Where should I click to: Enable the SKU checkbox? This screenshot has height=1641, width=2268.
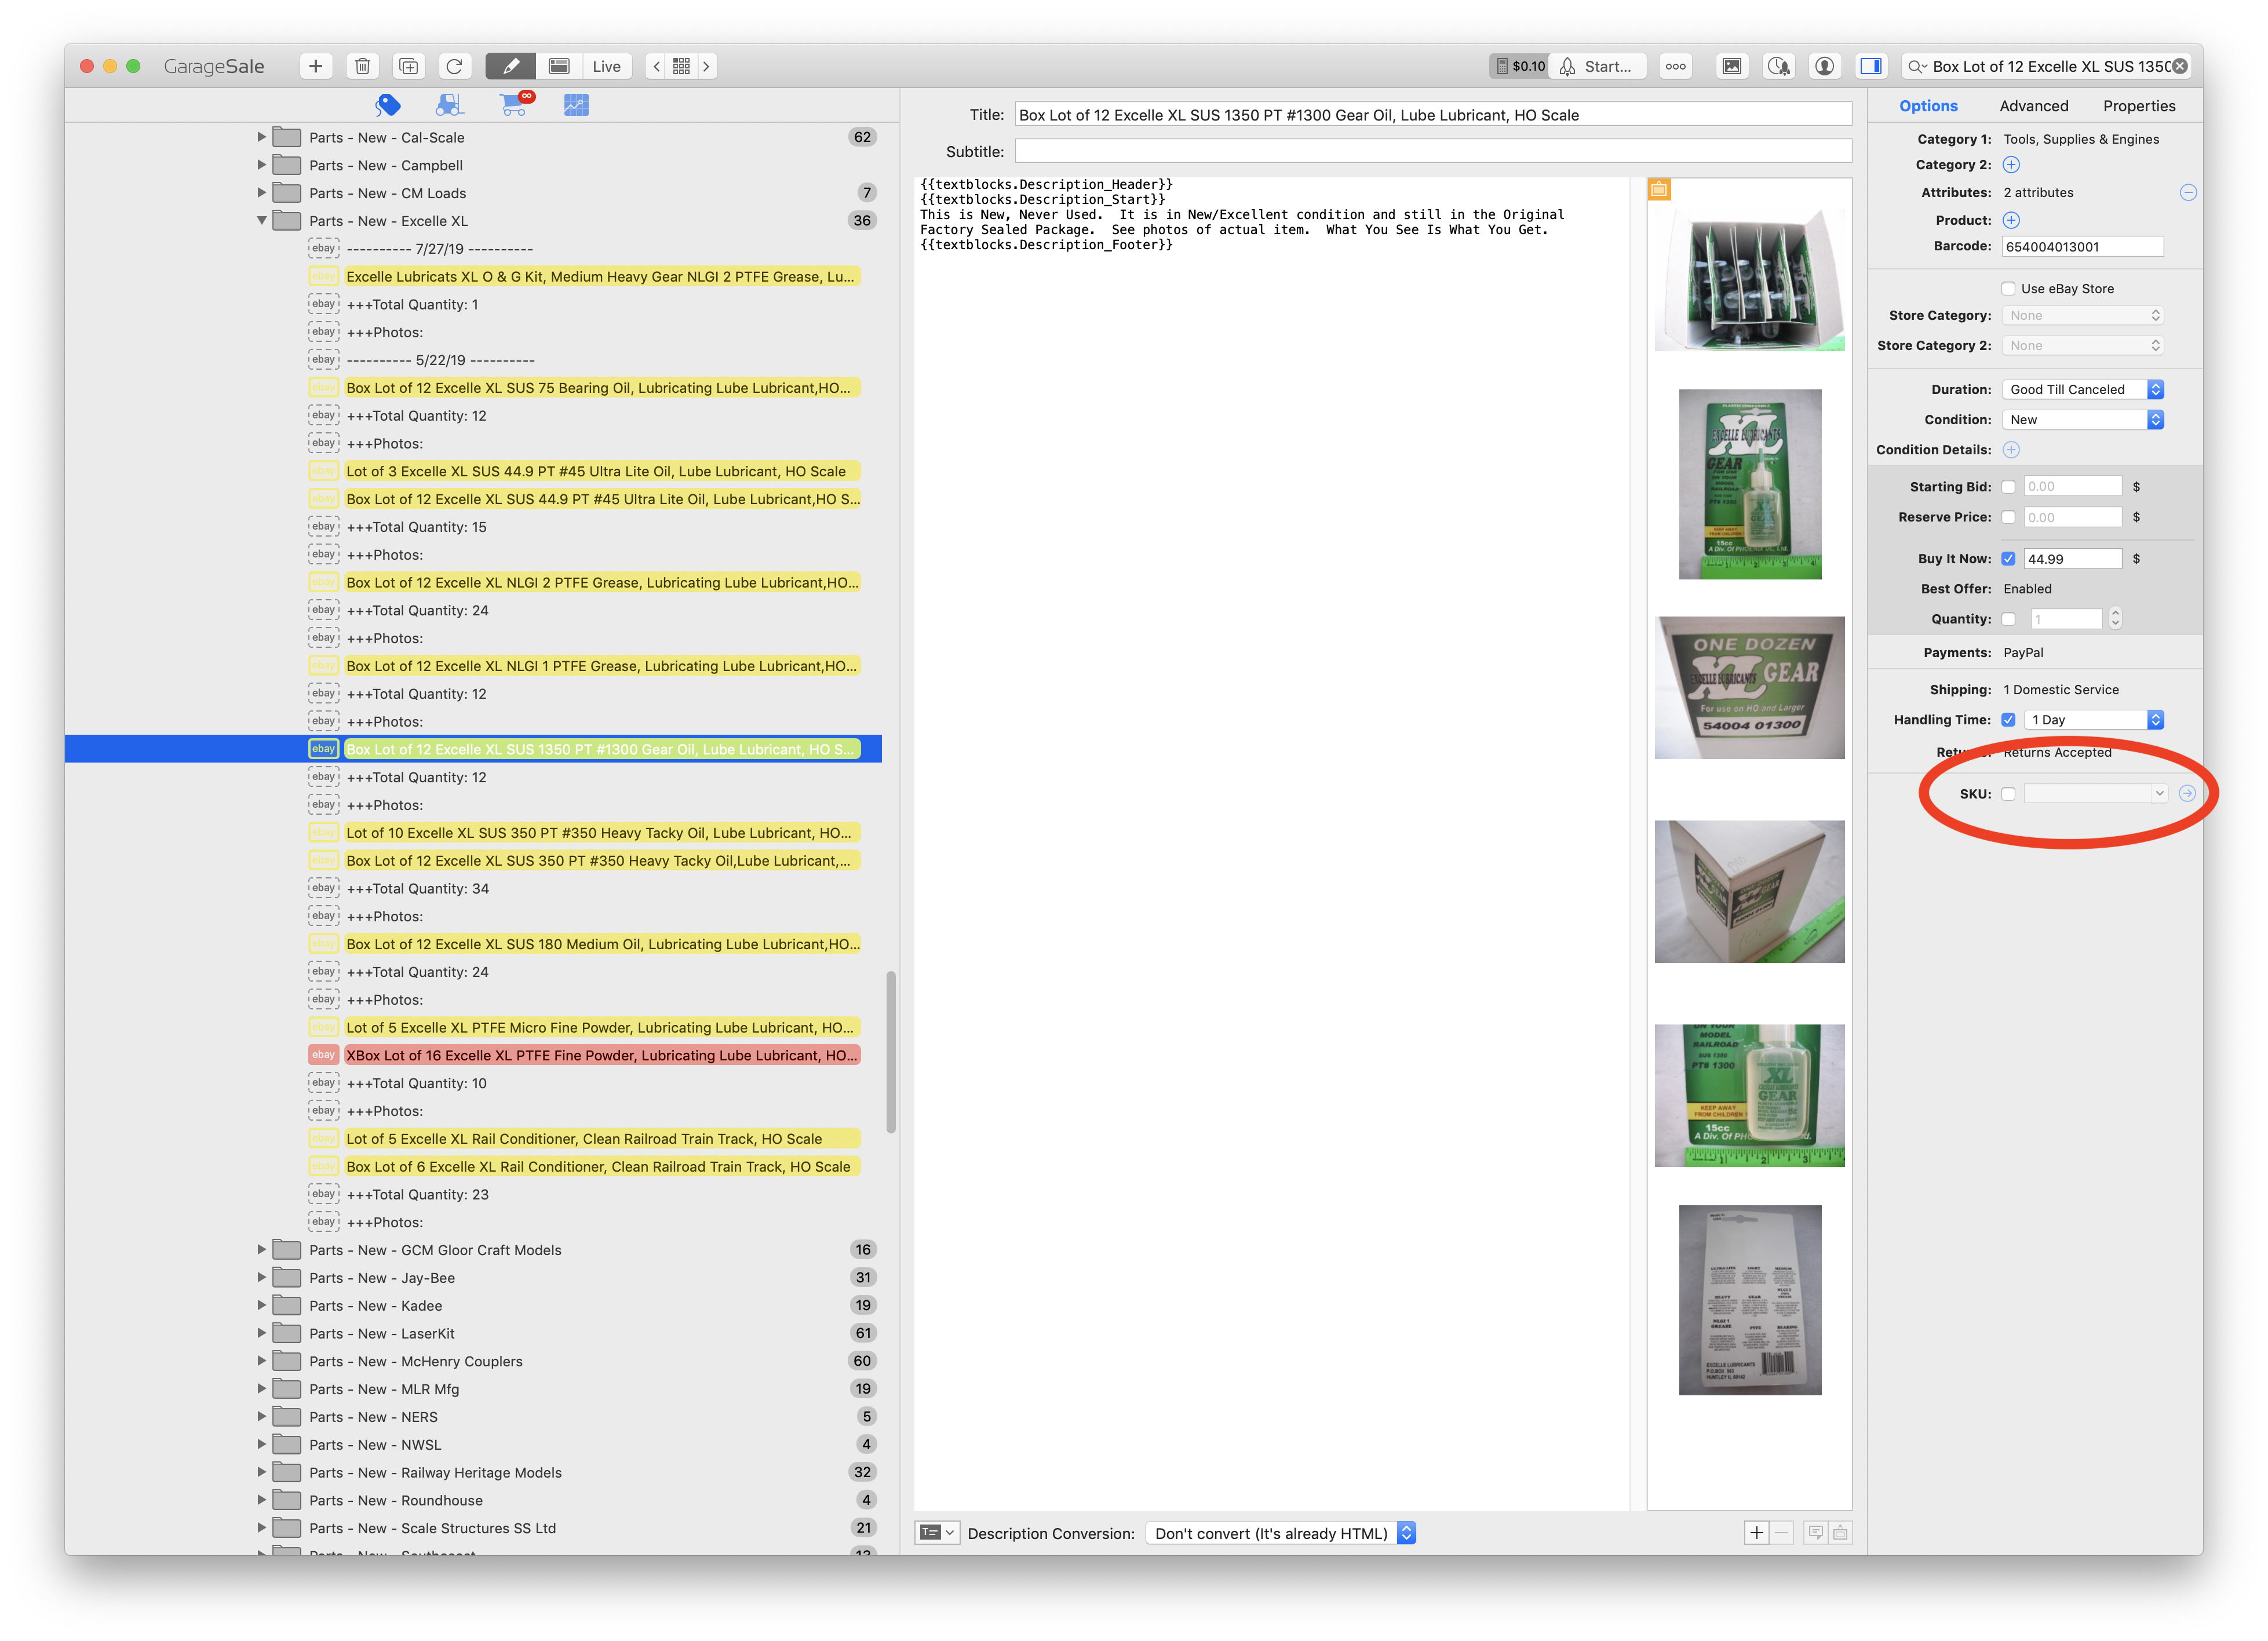pos(2008,794)
